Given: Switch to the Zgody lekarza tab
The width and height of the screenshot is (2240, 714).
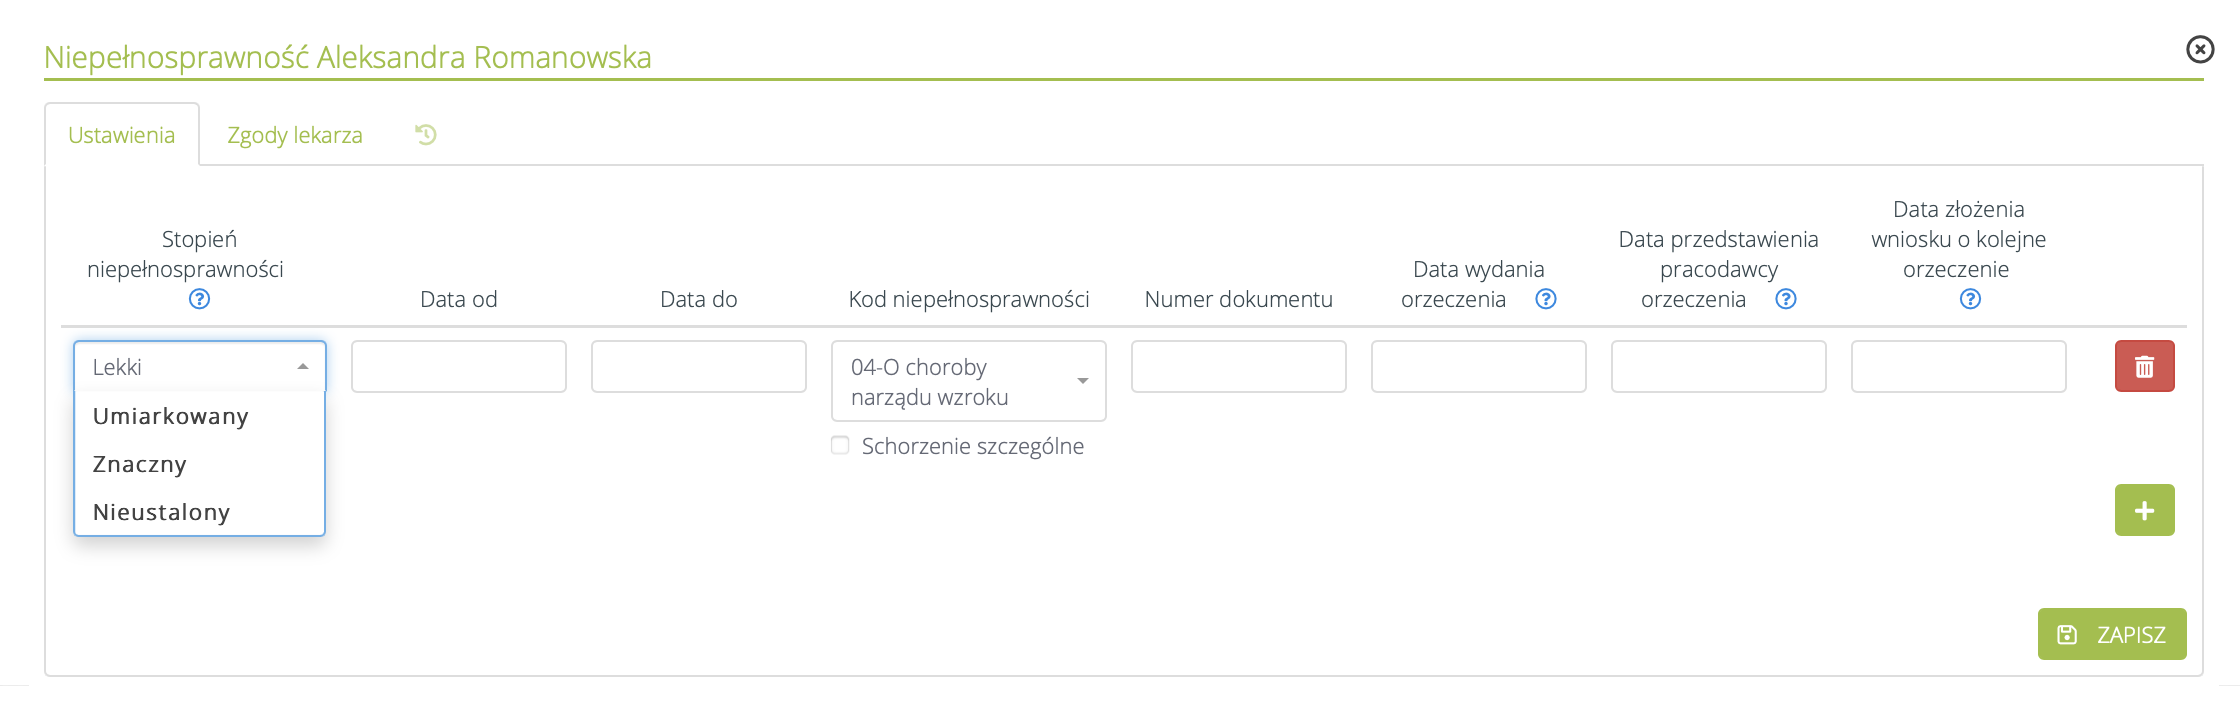Looking at the screenshot, I should tap(295, 135).
